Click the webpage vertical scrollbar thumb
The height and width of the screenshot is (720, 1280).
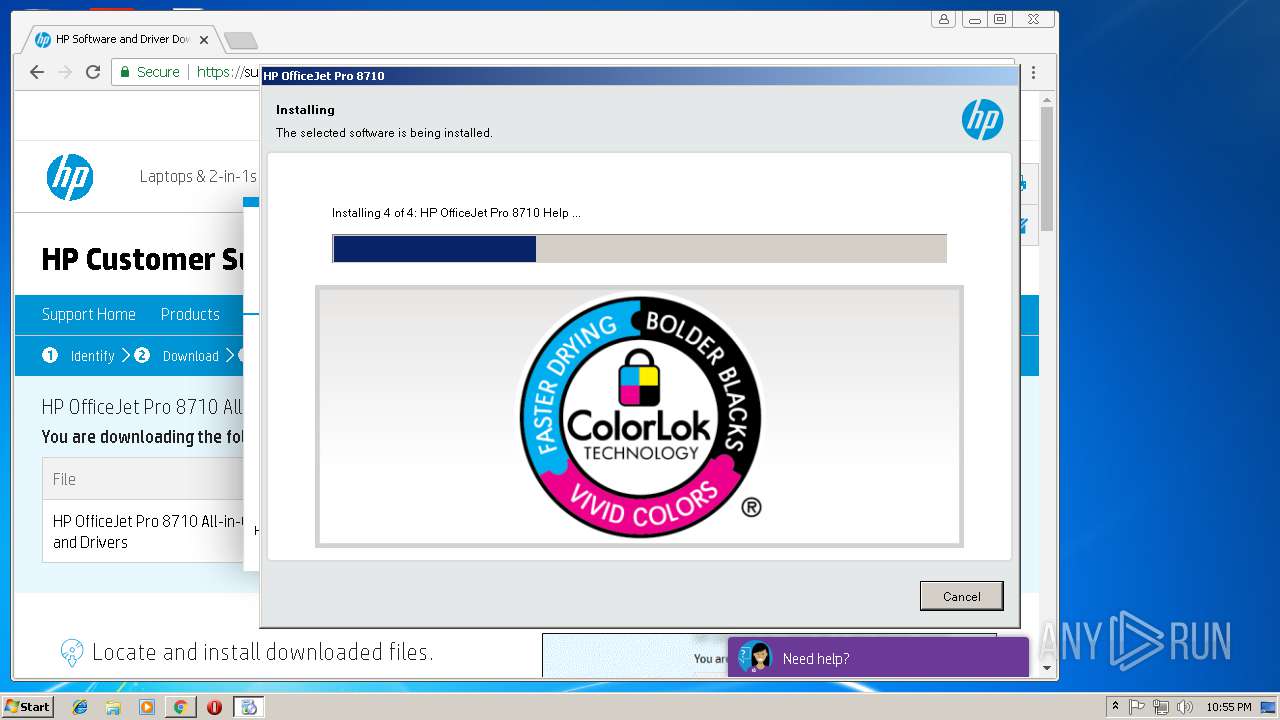pos(1047,168)
